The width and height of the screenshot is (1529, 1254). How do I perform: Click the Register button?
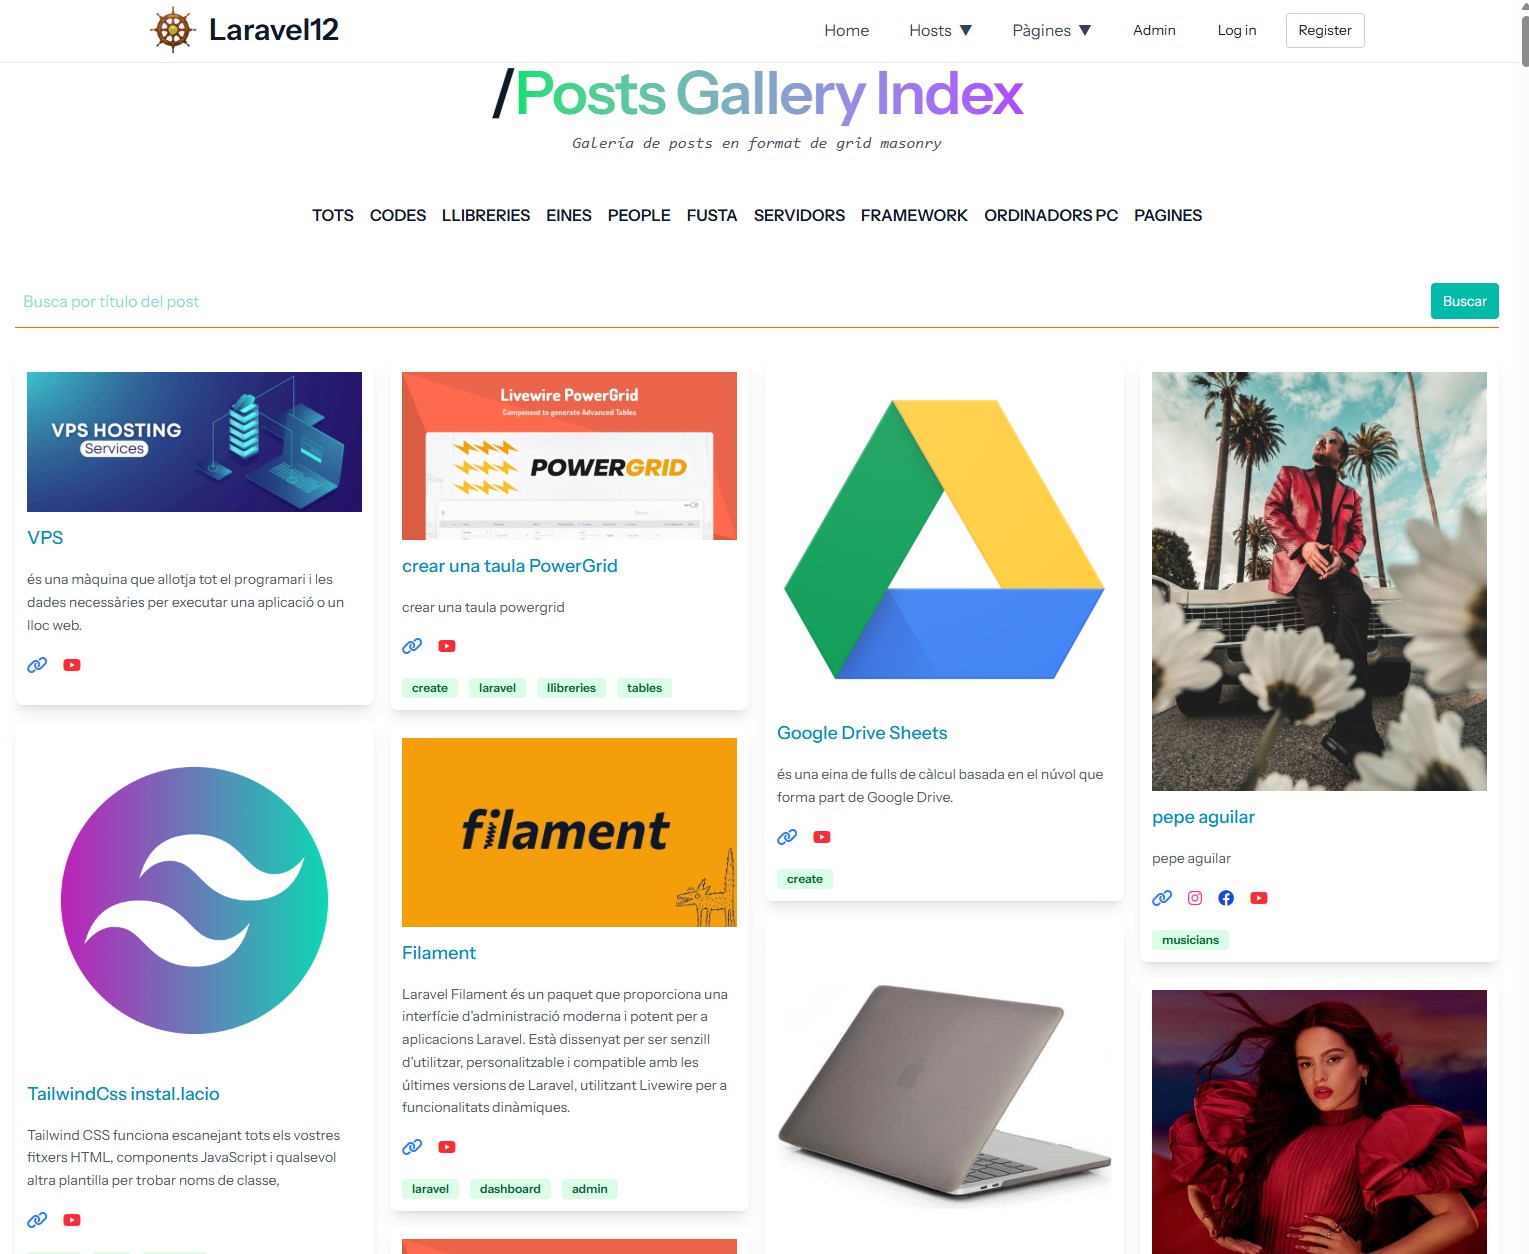point(1325,30)
